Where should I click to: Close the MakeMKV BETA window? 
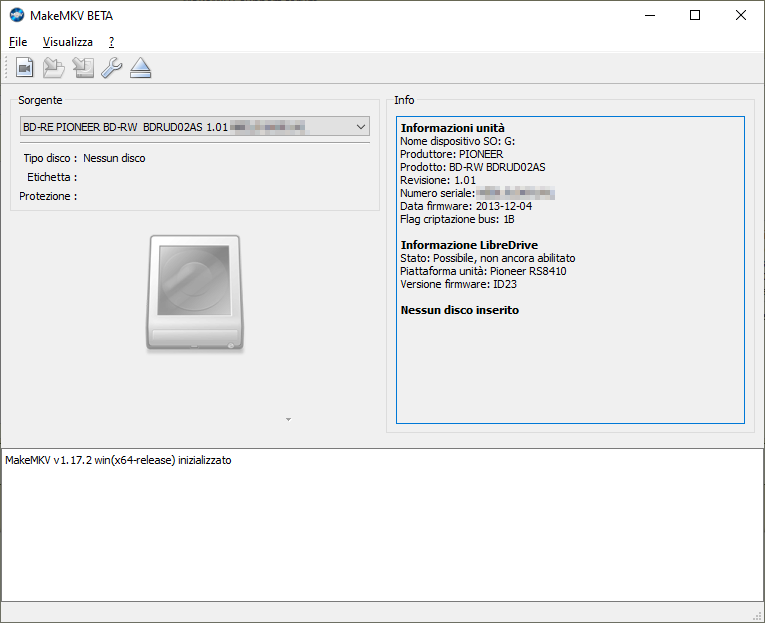741,16
